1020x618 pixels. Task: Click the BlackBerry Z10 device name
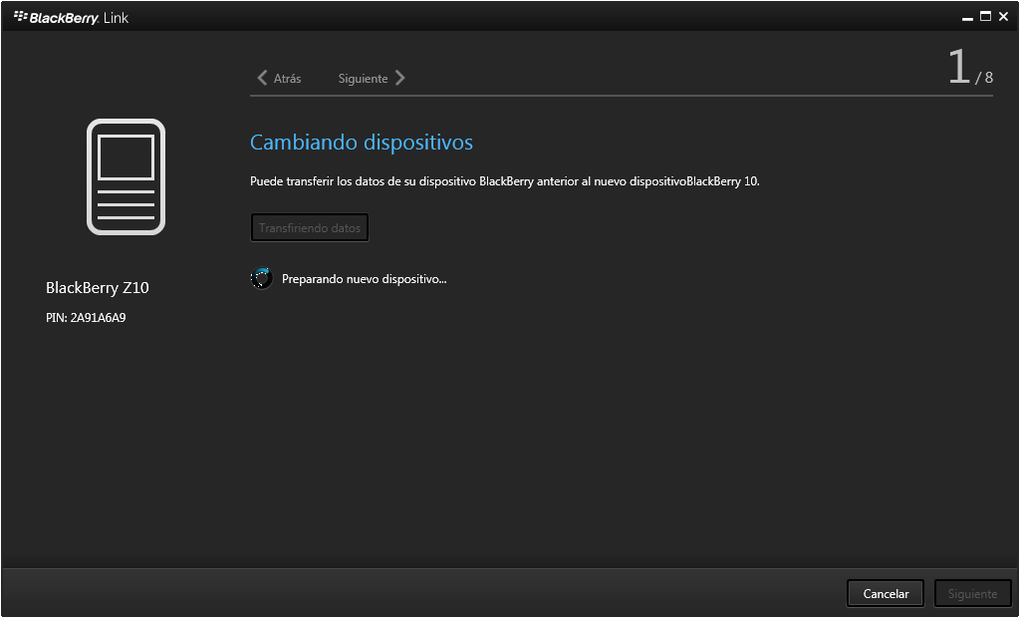tap(97, 288)
